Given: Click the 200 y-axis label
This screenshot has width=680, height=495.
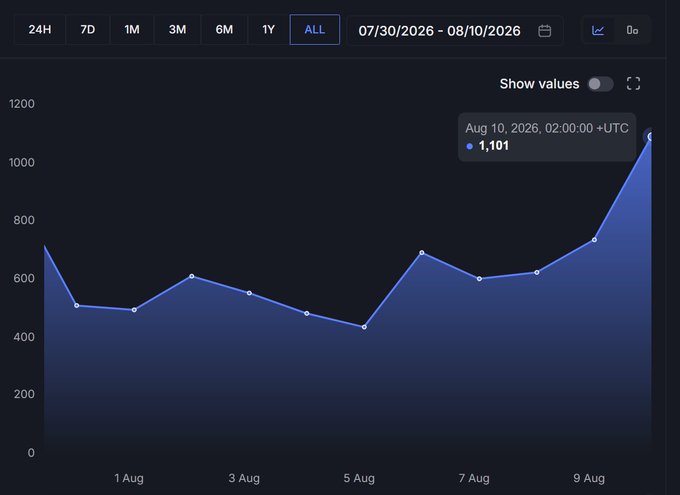Looking at the screenshot, I should click(x=24, y=394).
